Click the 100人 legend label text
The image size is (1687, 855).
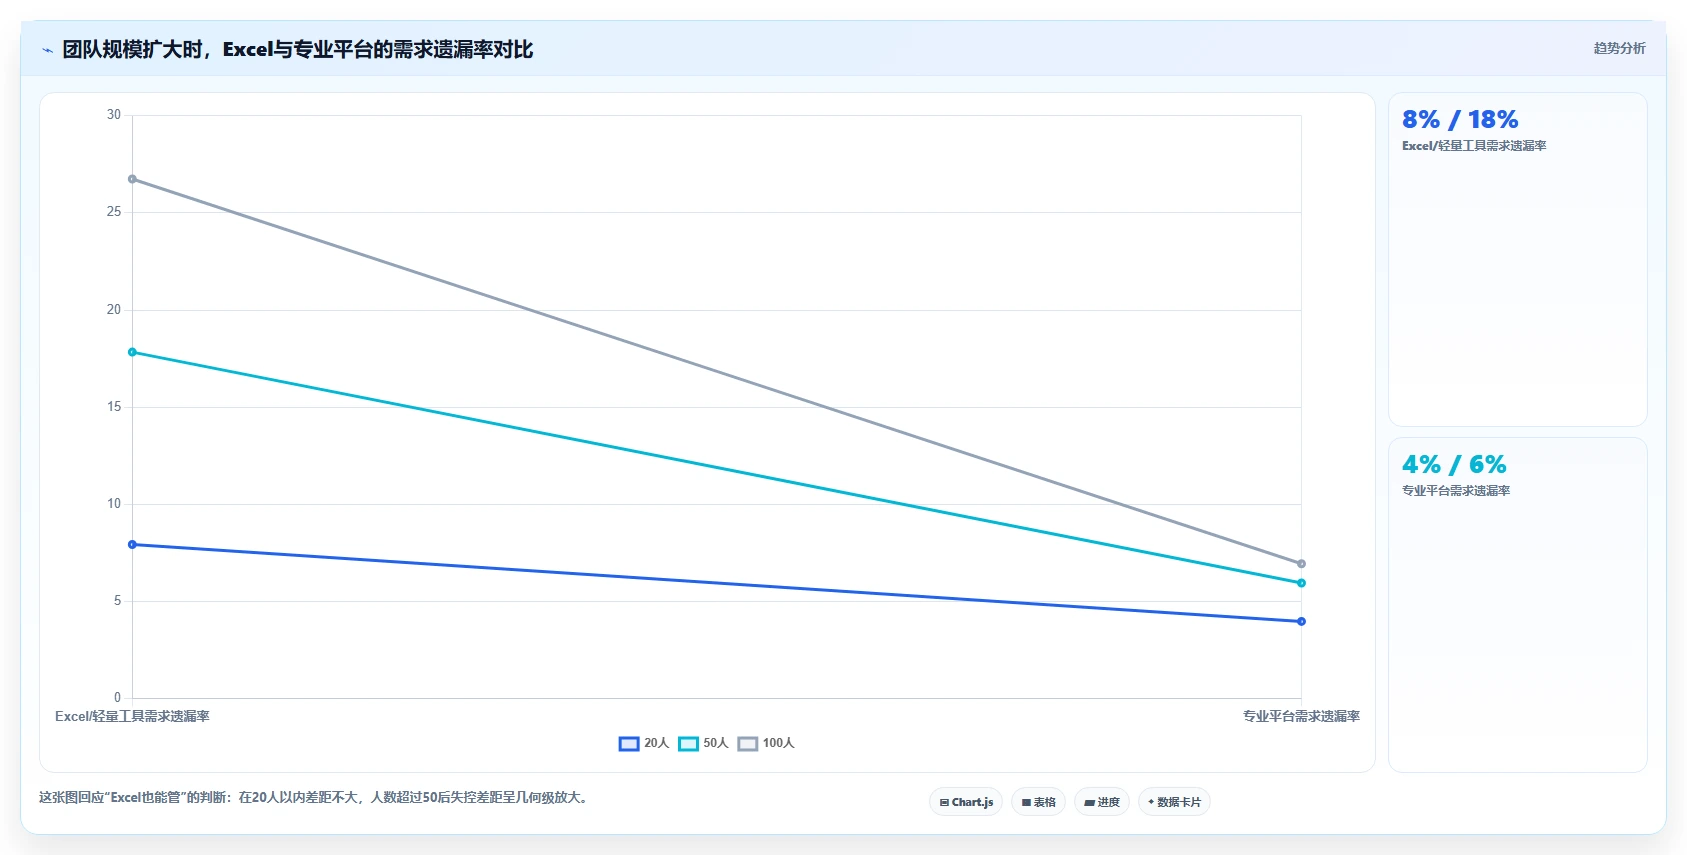pyautogui.click(x=778, y=743)
